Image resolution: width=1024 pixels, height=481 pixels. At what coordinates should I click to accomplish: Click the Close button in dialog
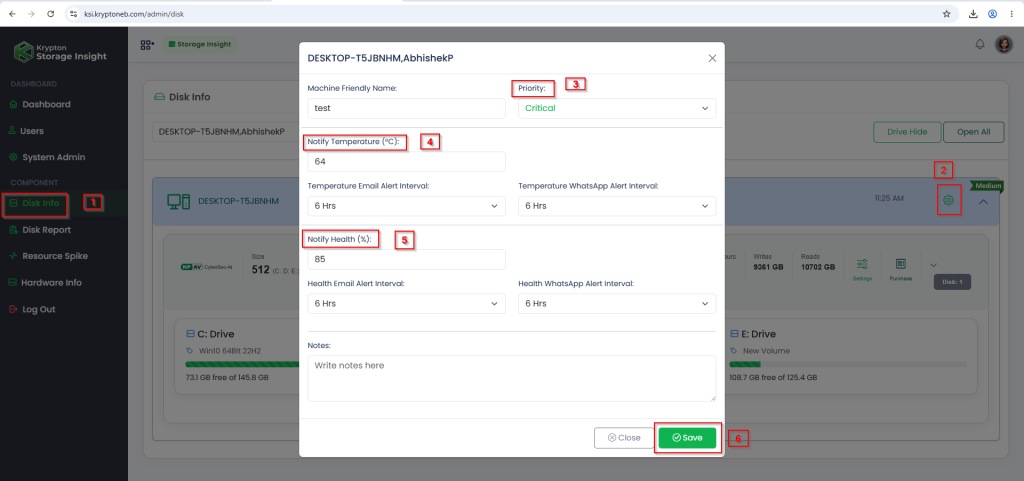pyautogui.click(x=624, y=438)
